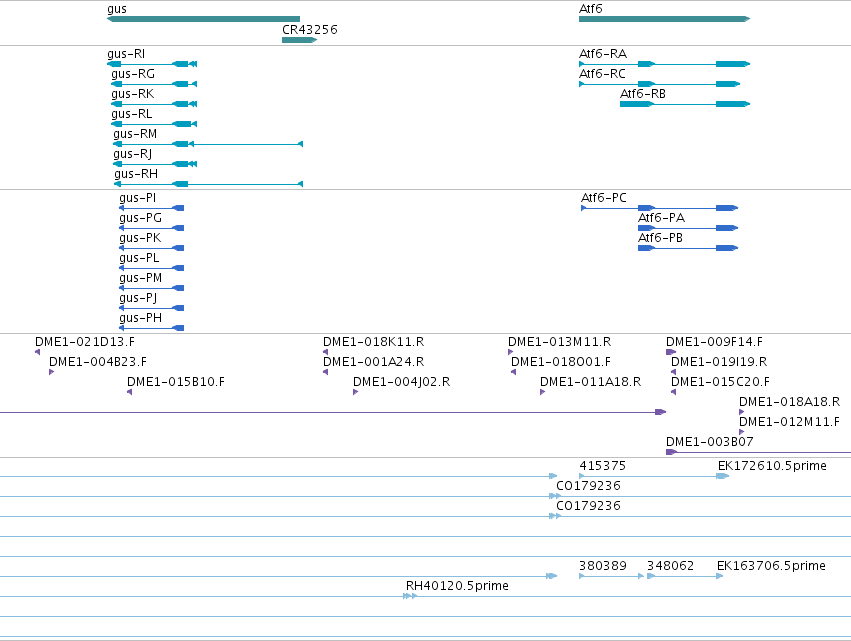Viewport: 851px width, 641px height.
Task: Select the DME1-012M11.F marker
Action: (x=741, y=432)
